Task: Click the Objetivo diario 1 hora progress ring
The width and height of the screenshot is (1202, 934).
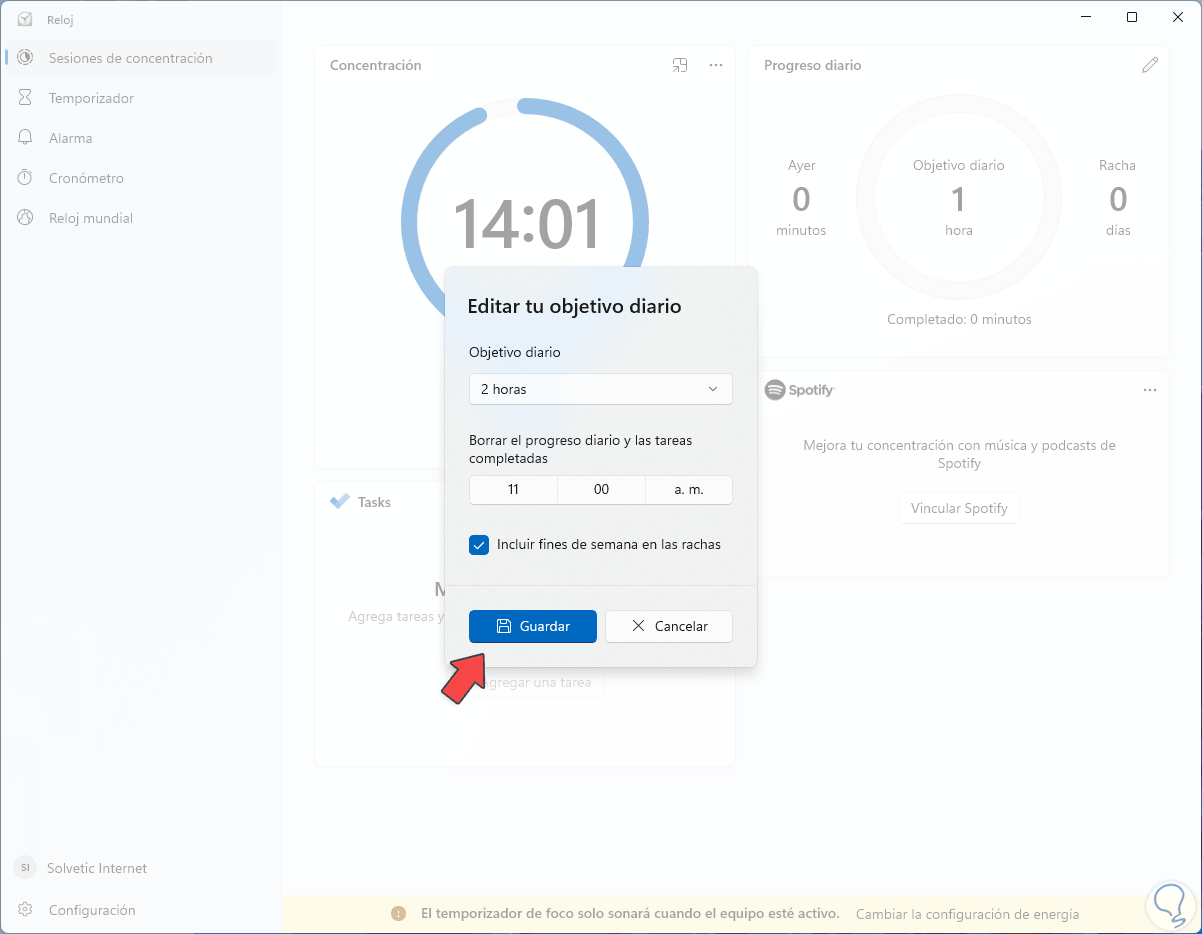Action: (958, 197)
